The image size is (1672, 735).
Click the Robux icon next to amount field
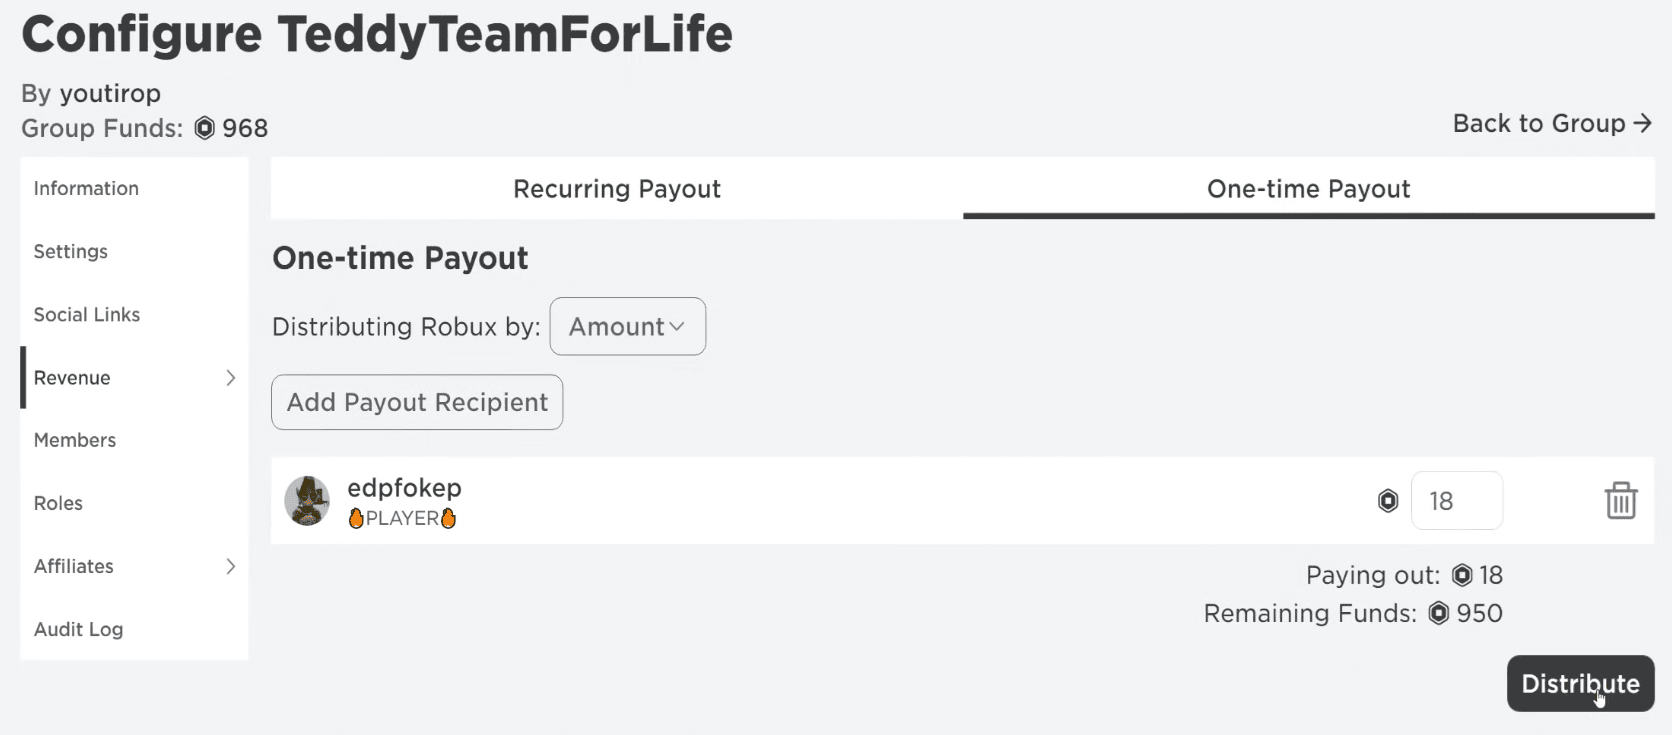coord(1388,501)
